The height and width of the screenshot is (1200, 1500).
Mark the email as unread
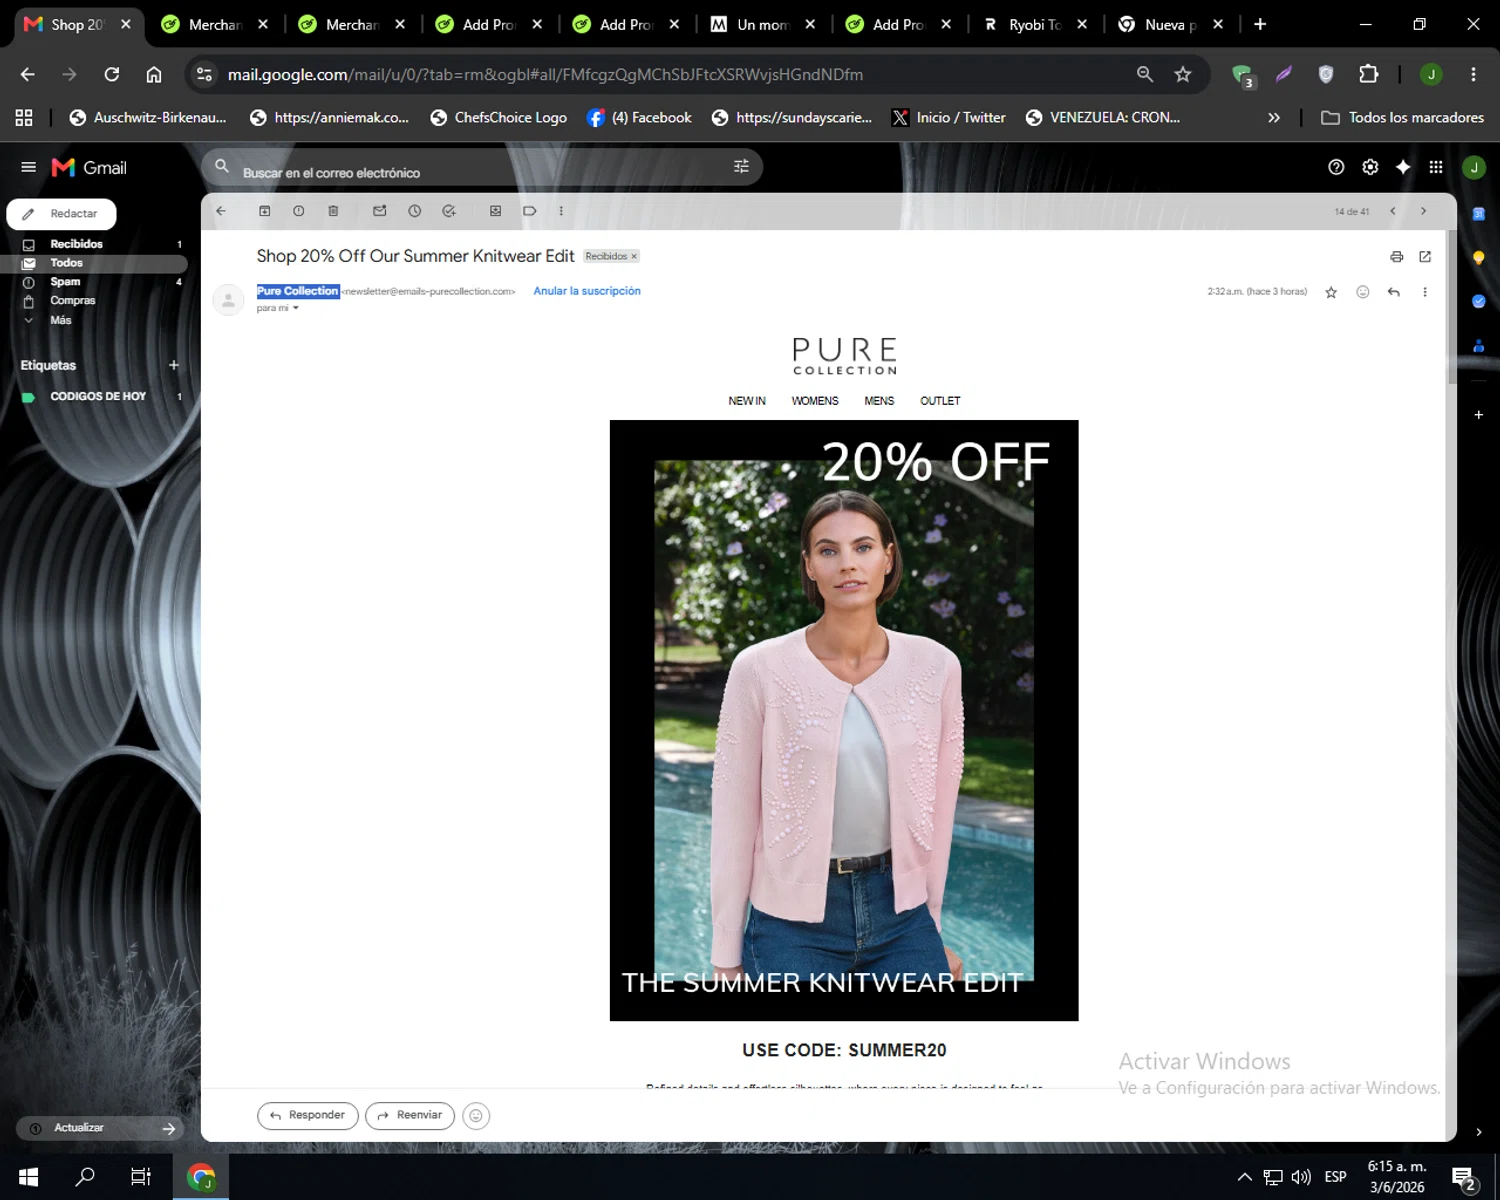tap(380, 211)
